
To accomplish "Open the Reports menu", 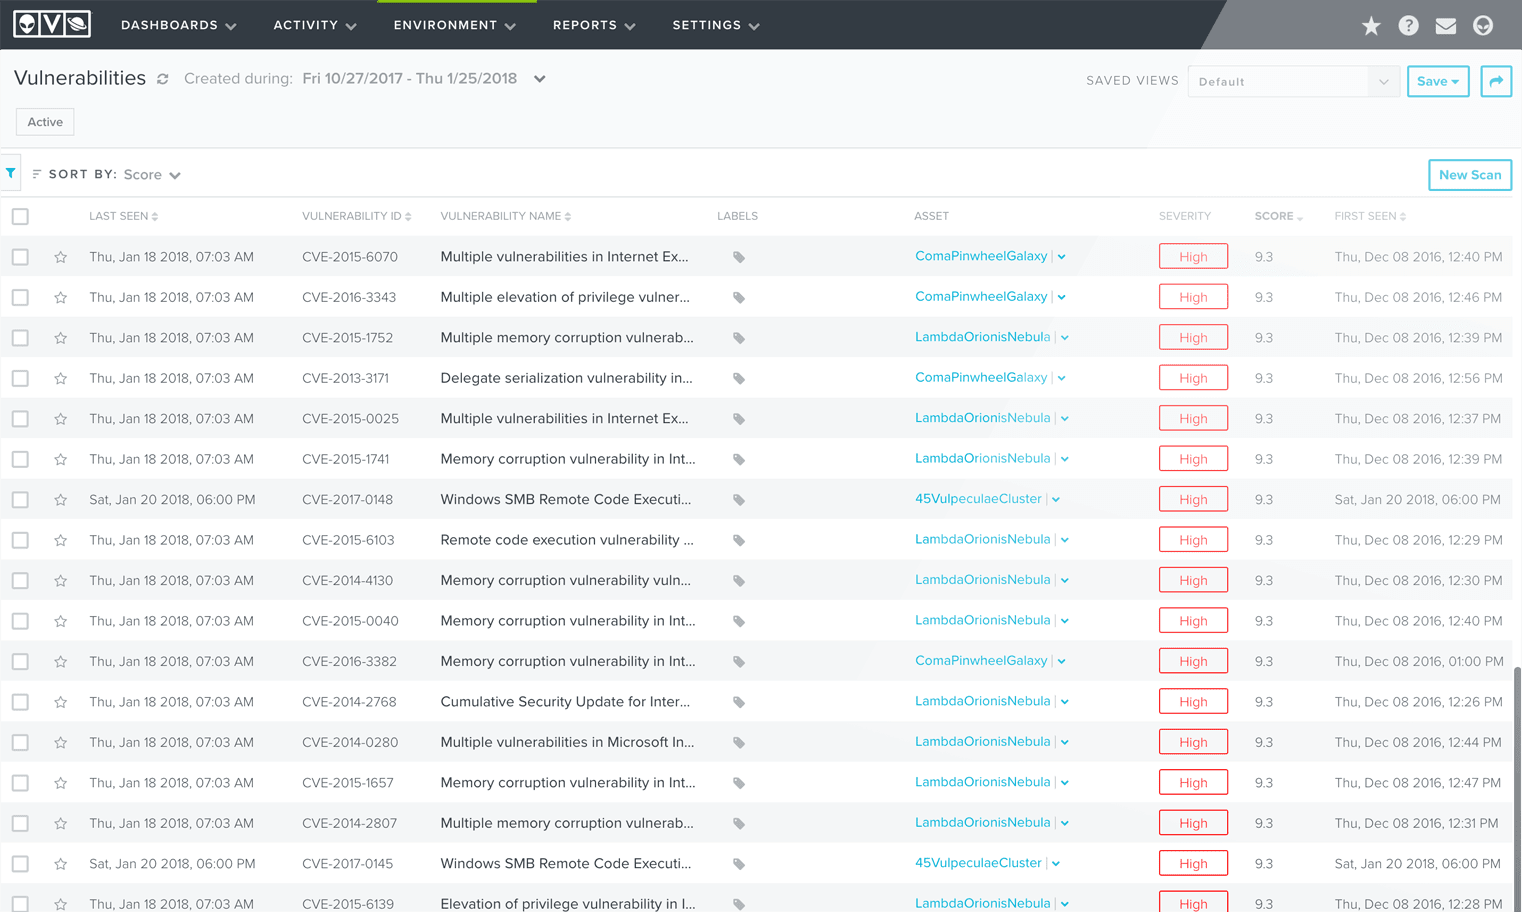I will tap(593, 25).
